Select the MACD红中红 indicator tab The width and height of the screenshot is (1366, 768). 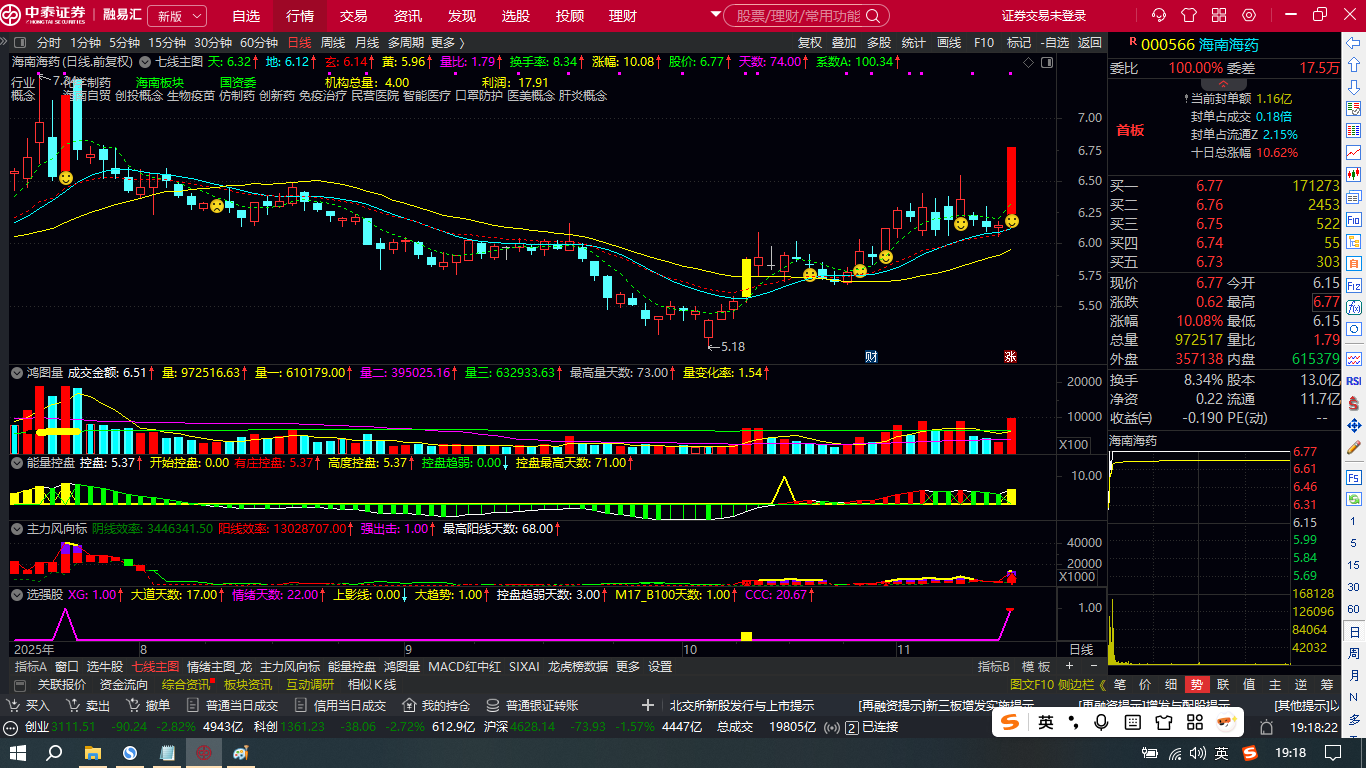tap(465, 666)
